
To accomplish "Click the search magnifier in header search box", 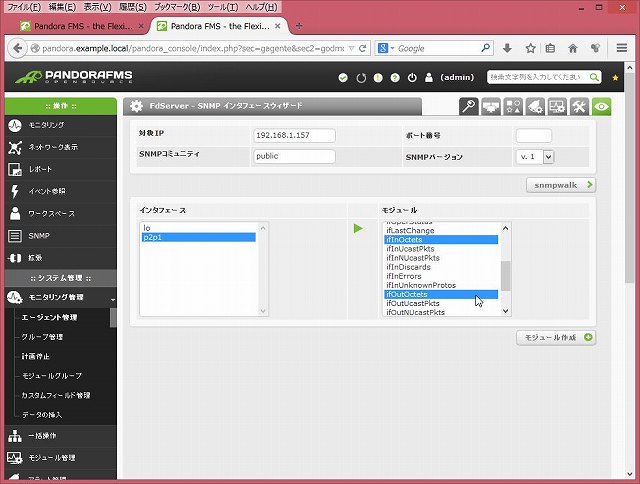I will click(x=594, y=77).
